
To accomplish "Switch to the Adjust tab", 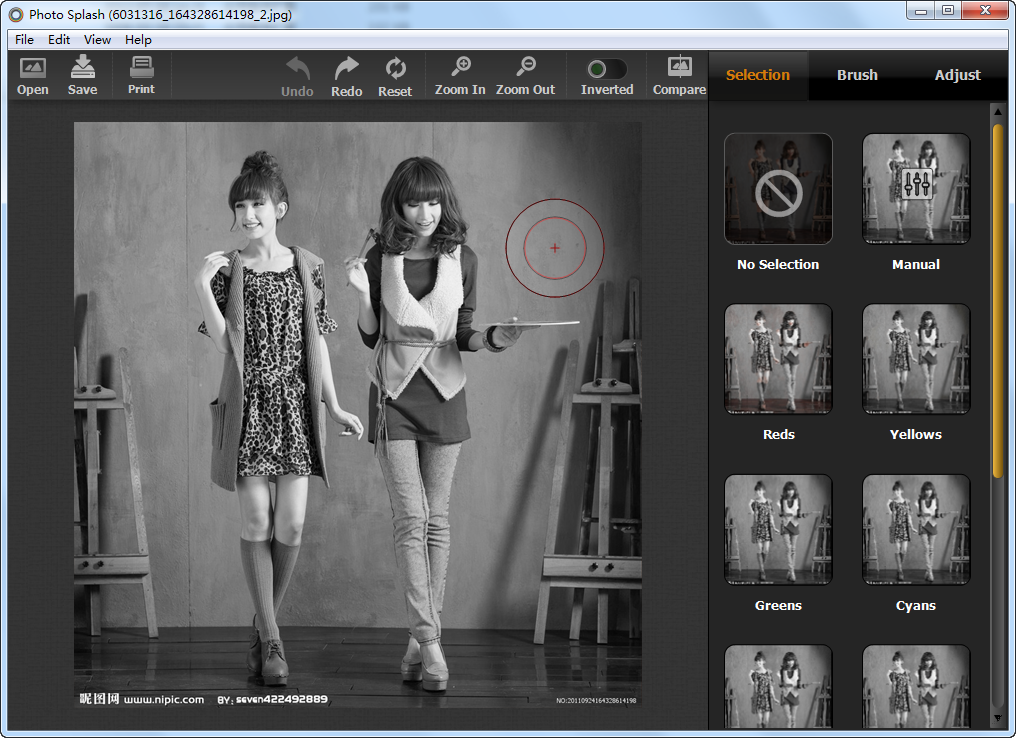I will (x=957, y=75).
